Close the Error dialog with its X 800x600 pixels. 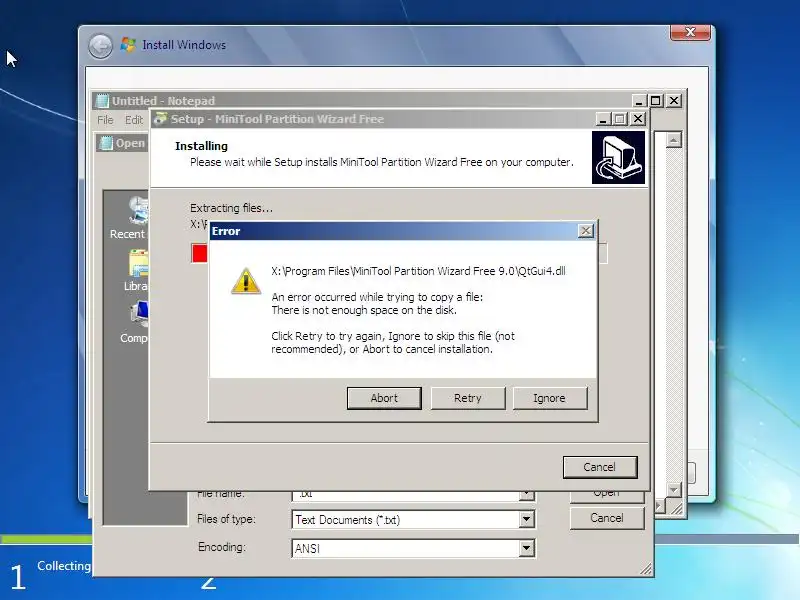point(586,231)
